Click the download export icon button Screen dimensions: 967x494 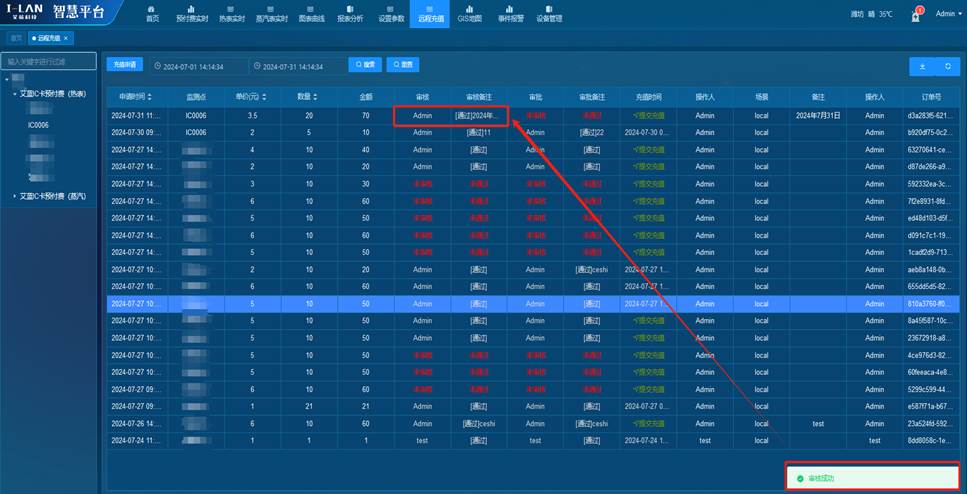point(921,65)
